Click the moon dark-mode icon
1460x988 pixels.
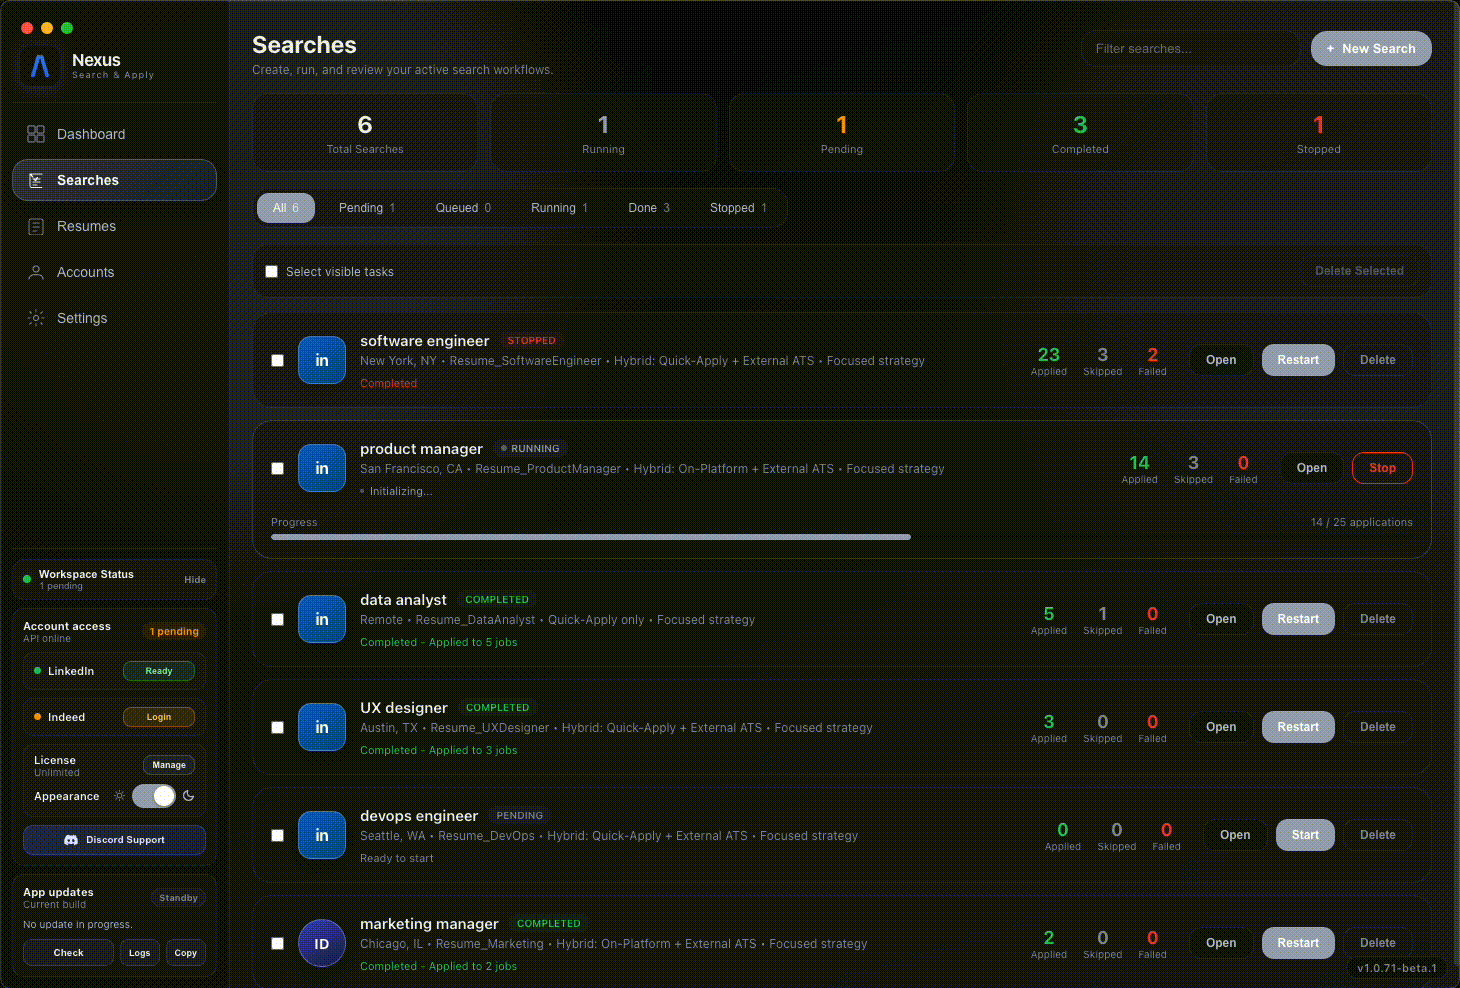click(189, 796)
